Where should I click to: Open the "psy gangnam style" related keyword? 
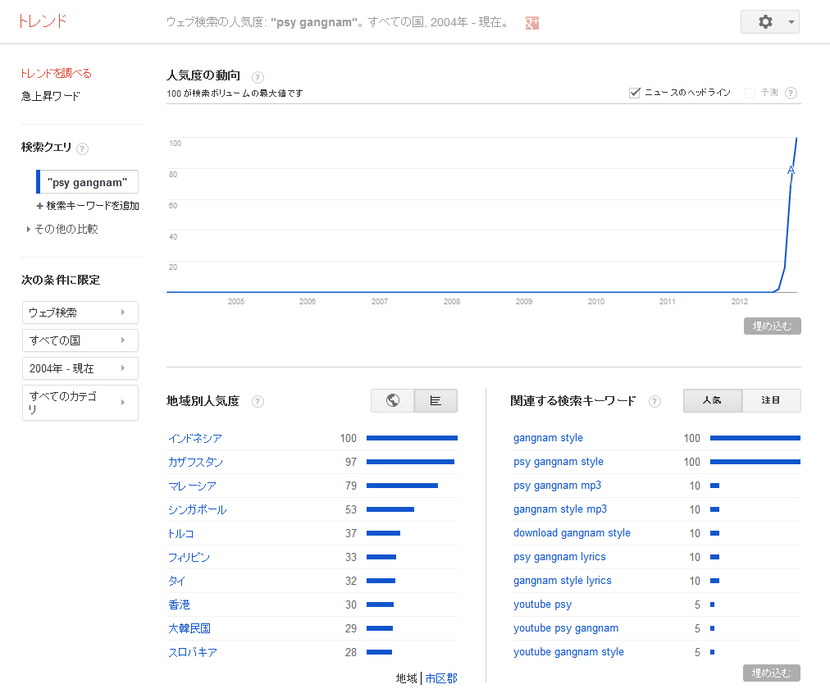click(558, 461)
